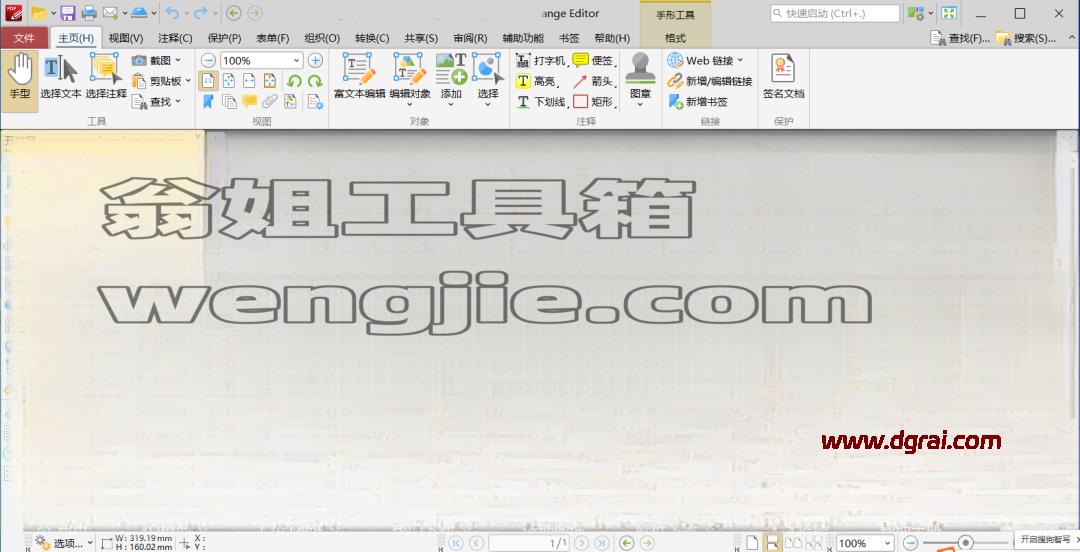The image size is (1080, 552).
Task: Switch to the Comment (注释) tab
Action: click(x=175, y=39)
